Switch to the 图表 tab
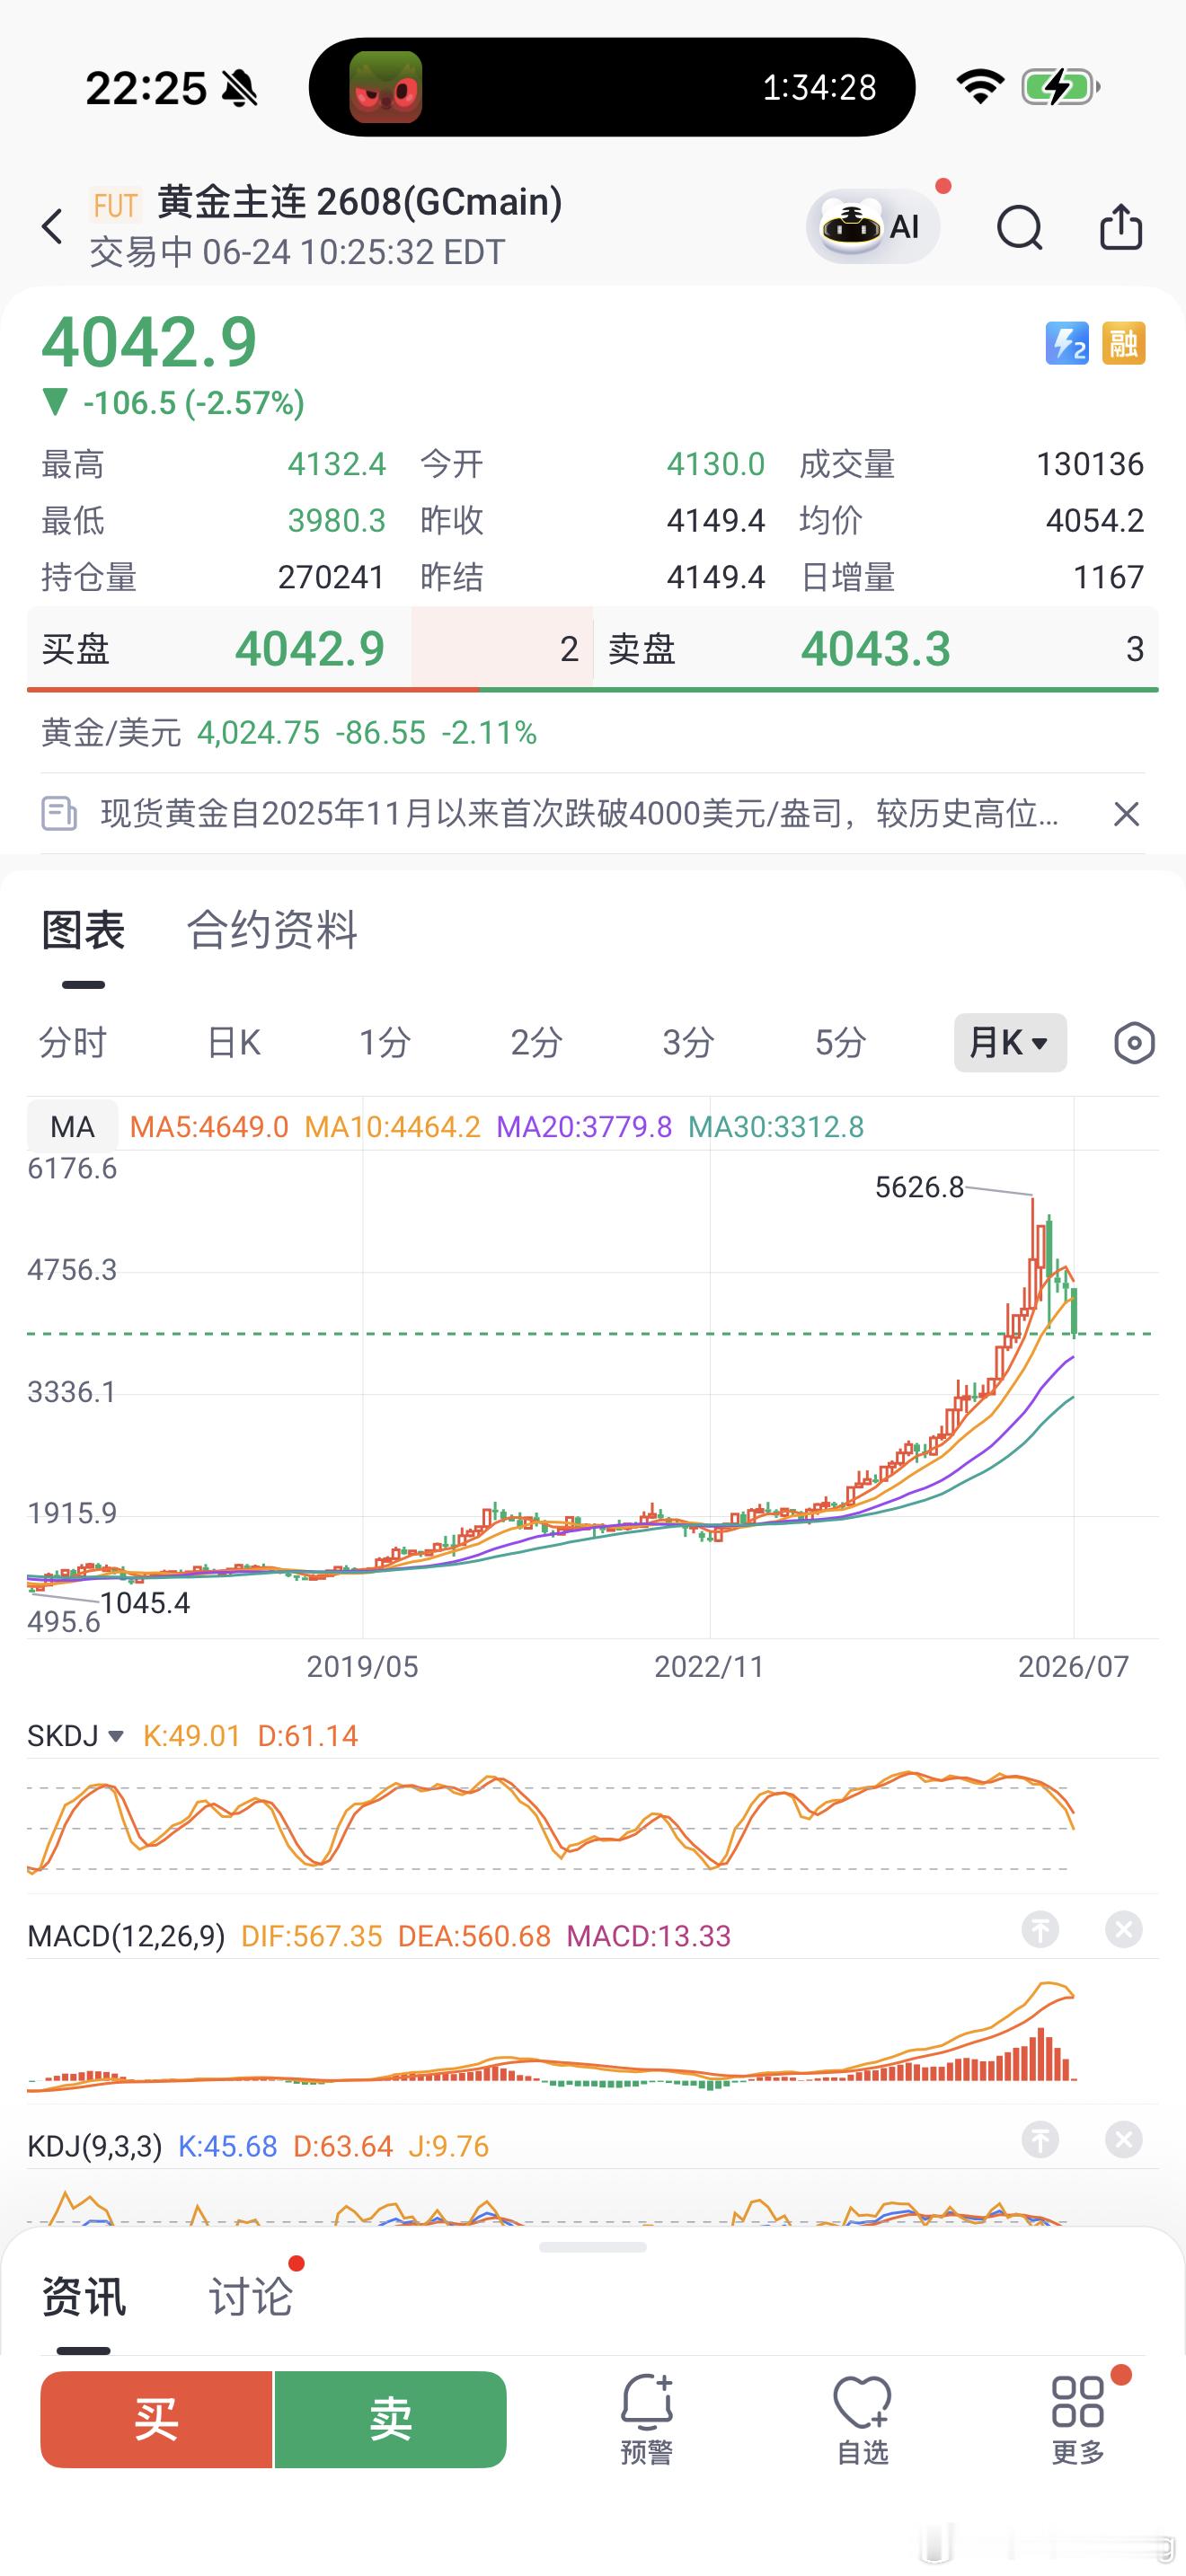The image size is (1186, 2576). 83,930
